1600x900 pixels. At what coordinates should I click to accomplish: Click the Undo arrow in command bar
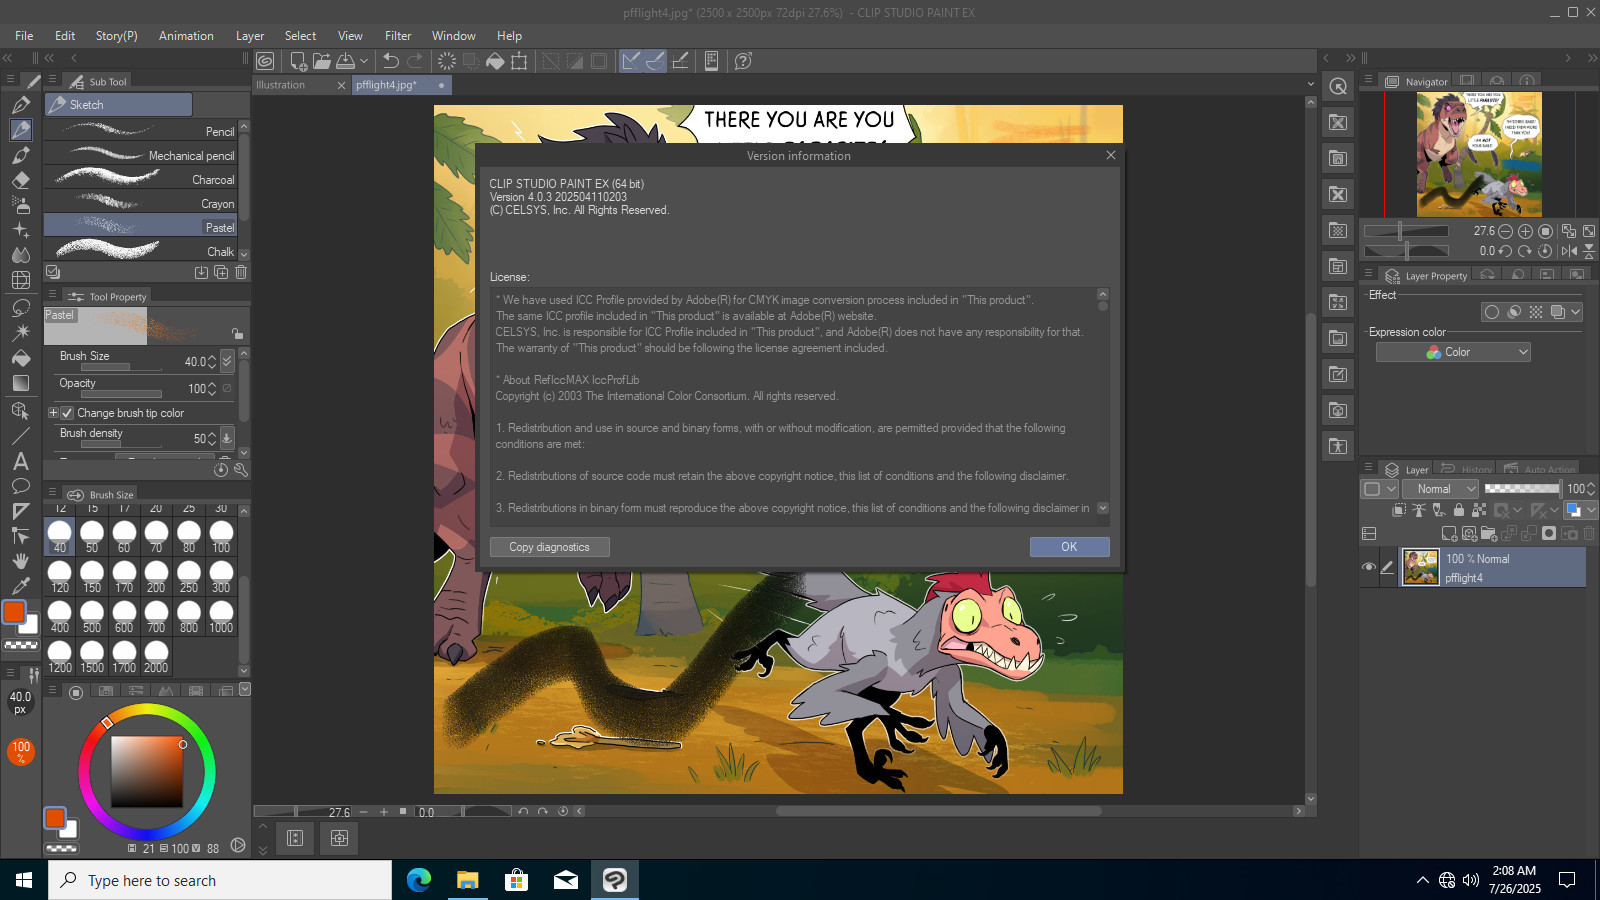[x=391, y=61]
